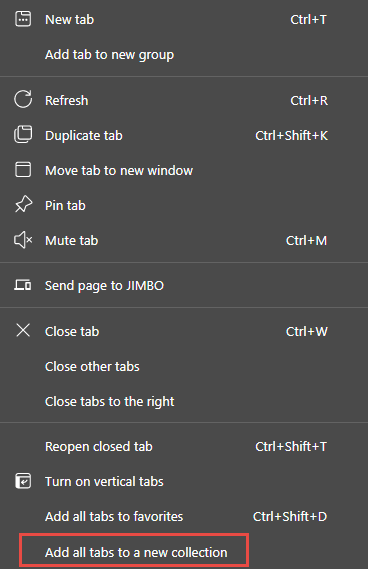Click the Move tab to new window icon
This screenshot has width=368, height=569.
click(x=23, y=170)
